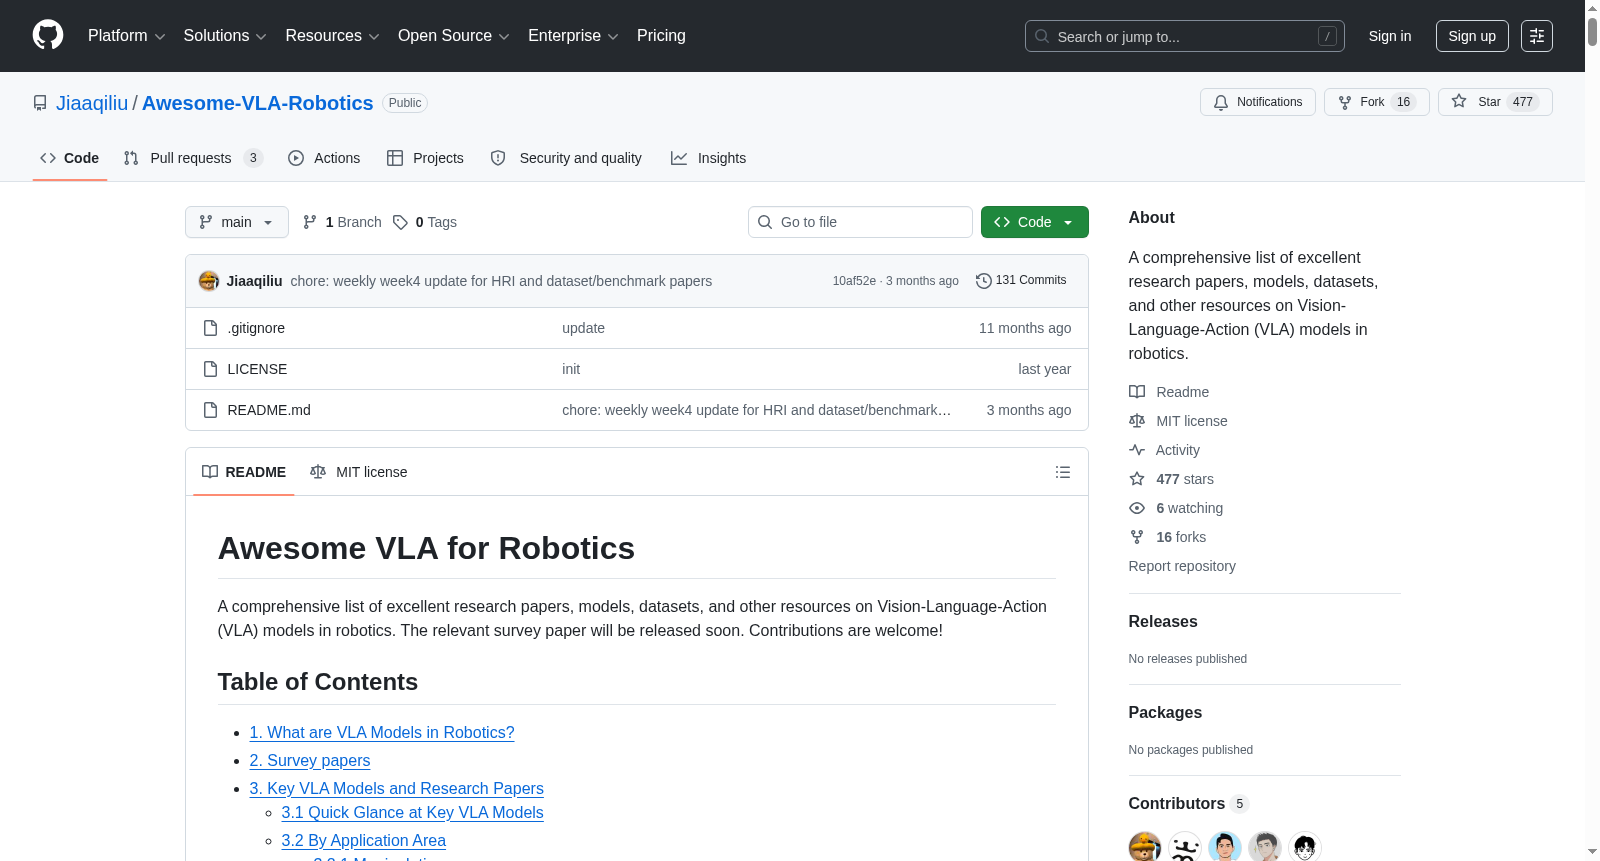
Task: Click the eye icon beside 6 watching
Action: click(x=1137, y=508)
